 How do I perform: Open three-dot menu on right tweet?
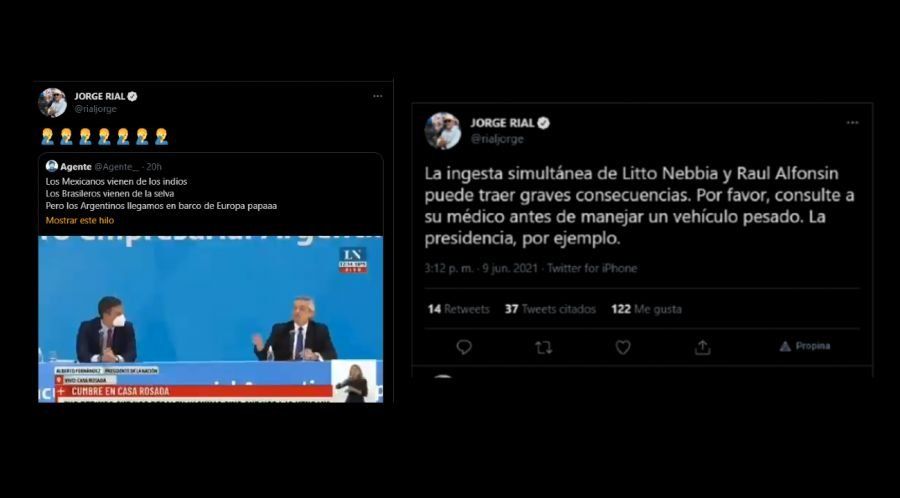point(852,123)
